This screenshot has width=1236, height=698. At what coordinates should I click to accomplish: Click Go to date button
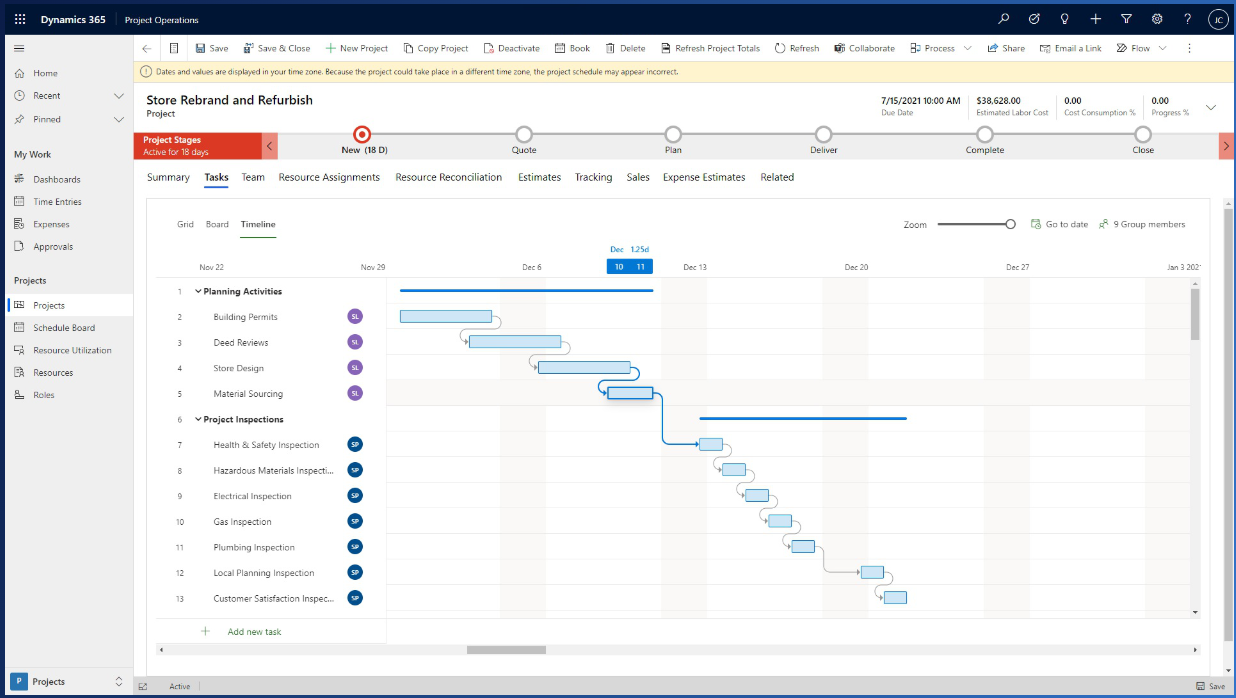click(x=1060, y=224)
